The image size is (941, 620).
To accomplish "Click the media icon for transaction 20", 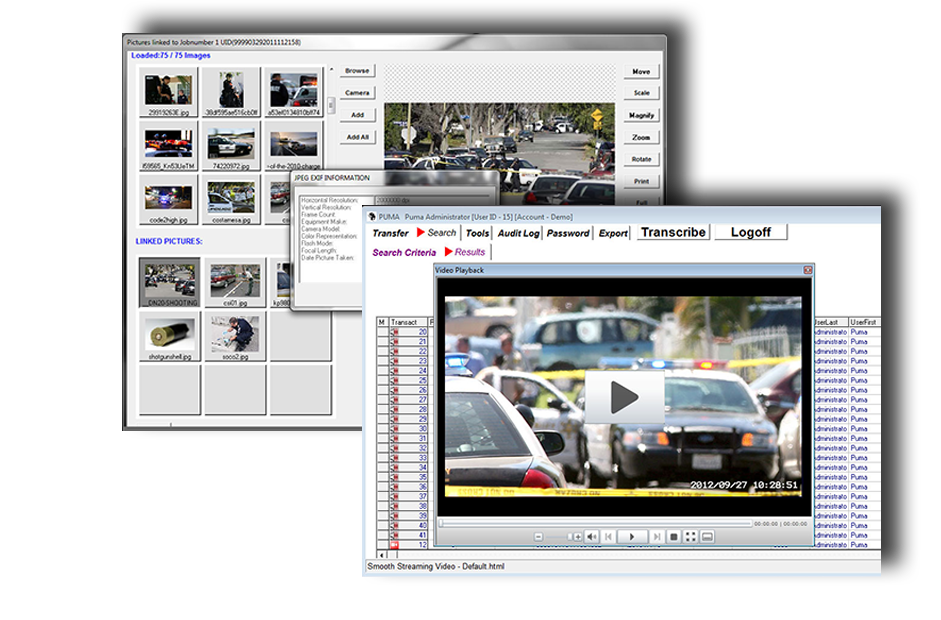I will pyautogui.click(x=395, y=332).
